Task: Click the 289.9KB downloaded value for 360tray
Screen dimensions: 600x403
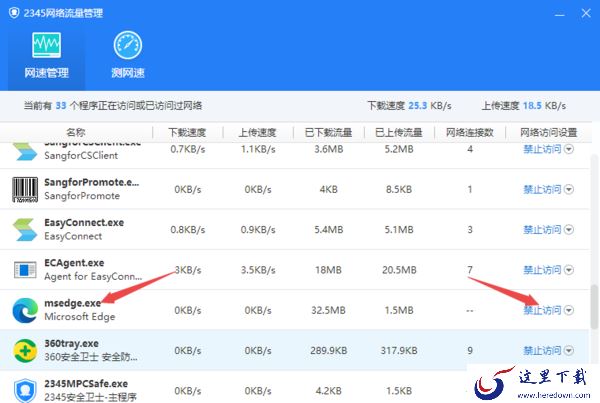Action: pos(328,350)
